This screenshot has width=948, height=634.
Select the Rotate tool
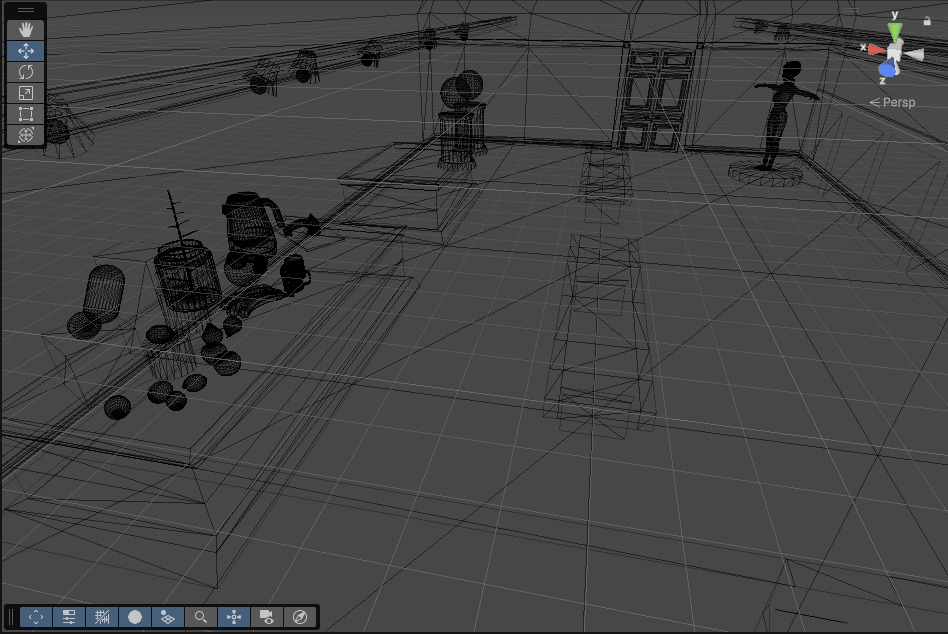point(26,71)
